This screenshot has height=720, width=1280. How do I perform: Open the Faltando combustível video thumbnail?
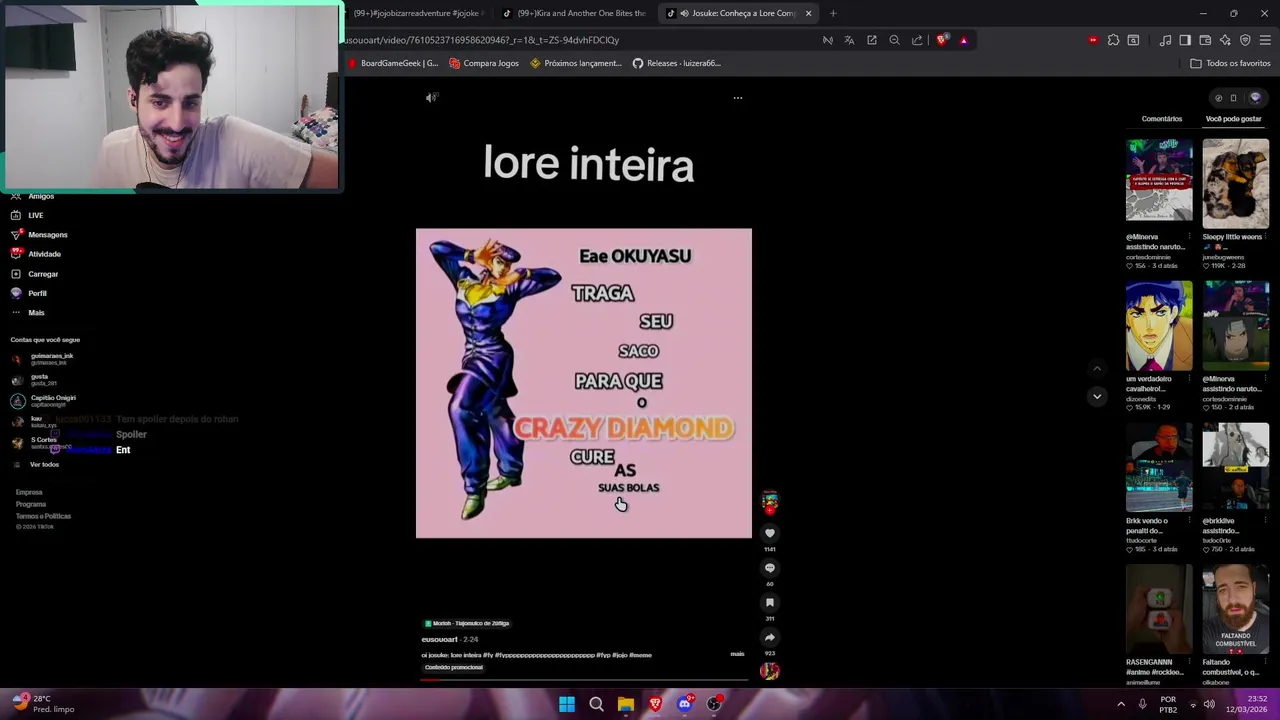[1235, 610]
